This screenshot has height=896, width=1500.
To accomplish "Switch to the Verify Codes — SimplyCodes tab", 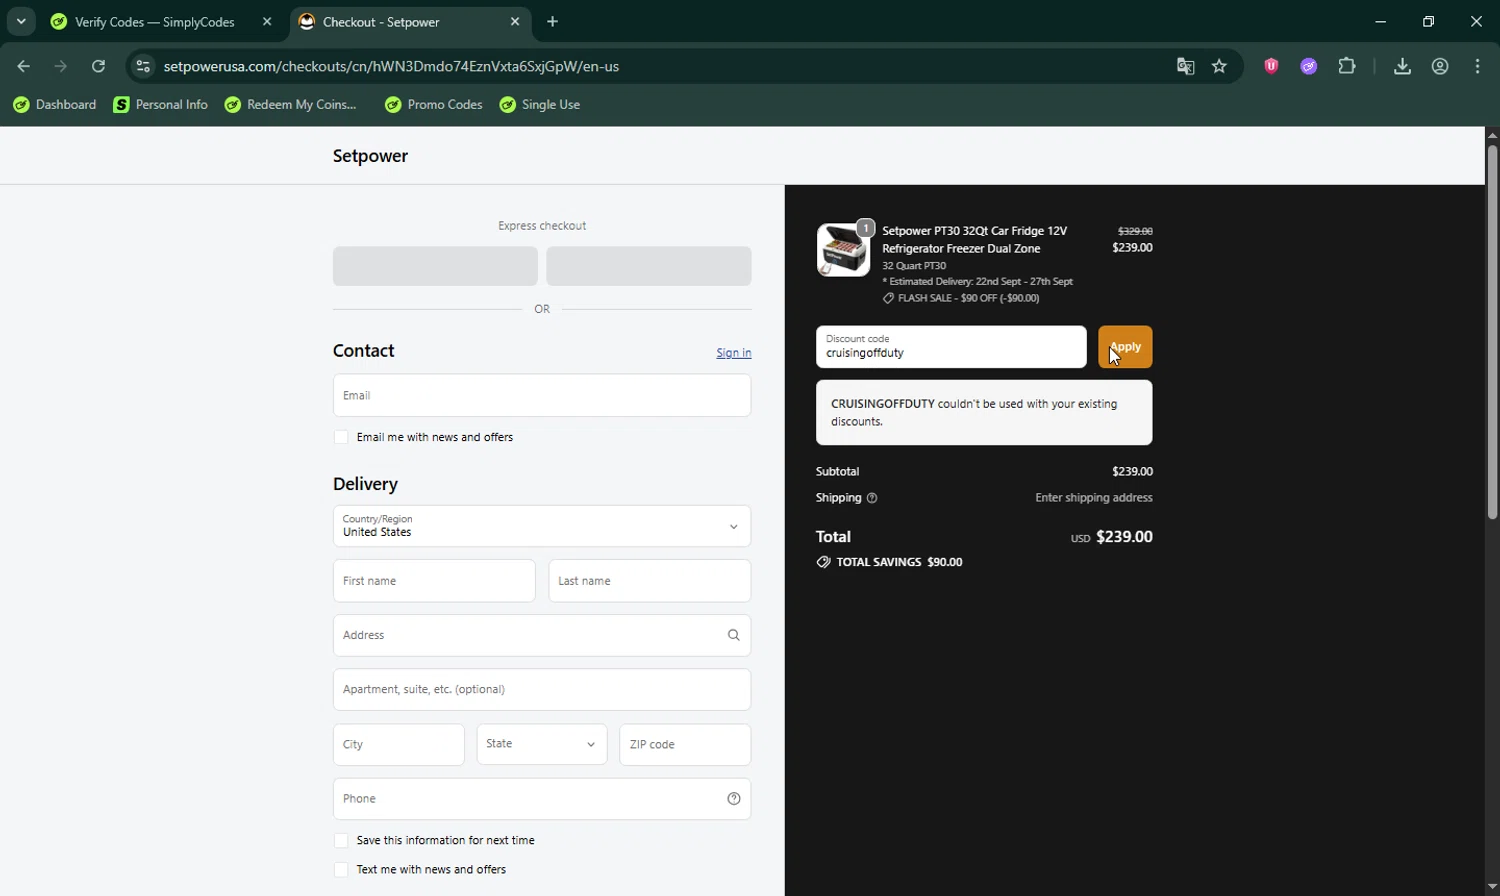I will pyautogui.click(x=155, y=22).
